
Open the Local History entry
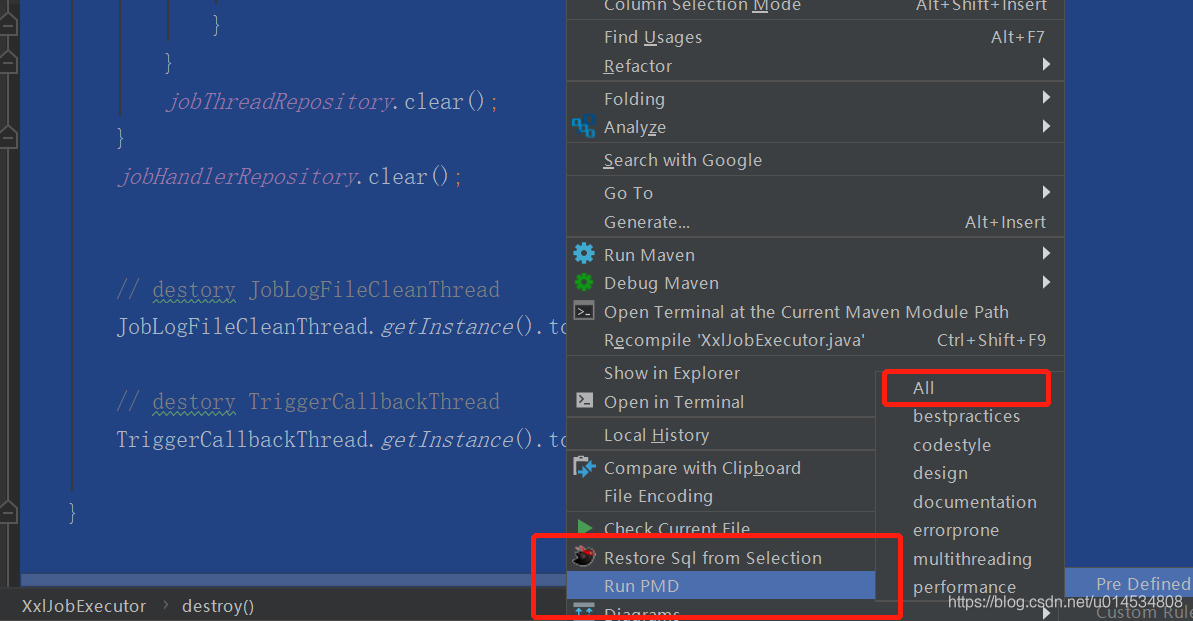[x=656, y=435]
